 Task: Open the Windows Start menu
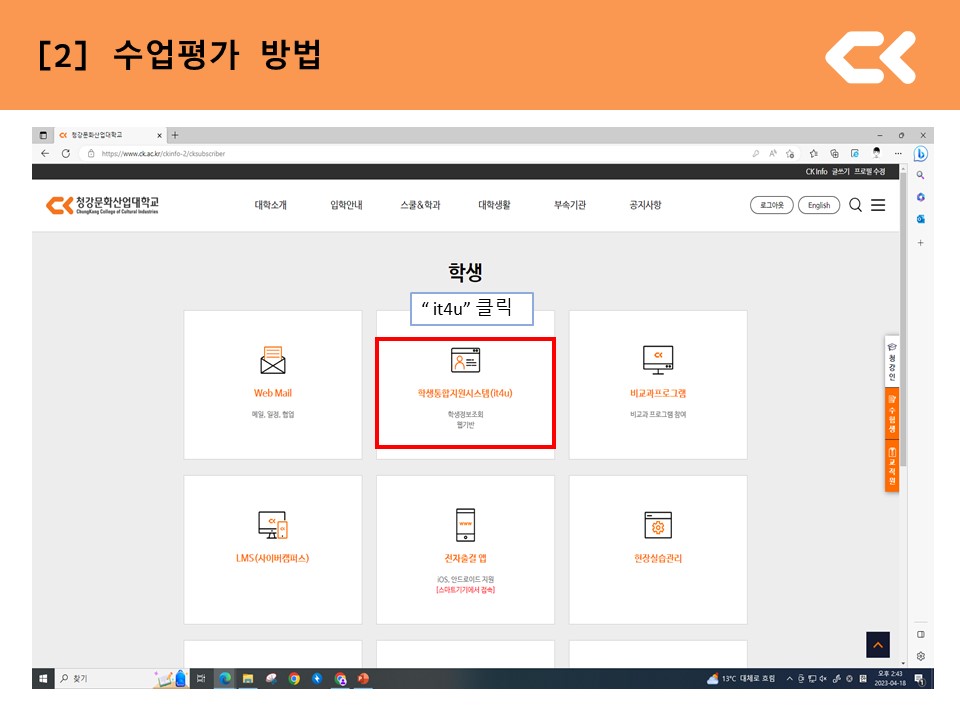pos(43,678)
